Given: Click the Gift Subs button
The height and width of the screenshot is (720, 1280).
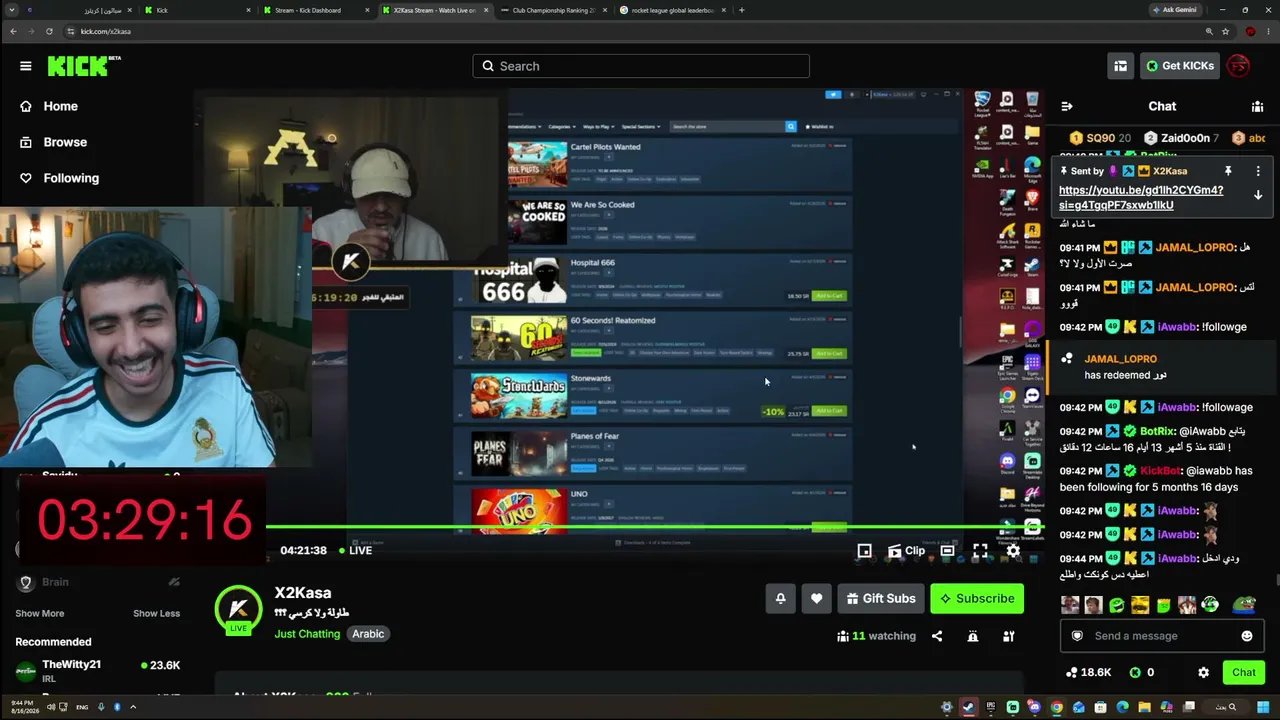Looking at the screenshot, I should 880,598.
